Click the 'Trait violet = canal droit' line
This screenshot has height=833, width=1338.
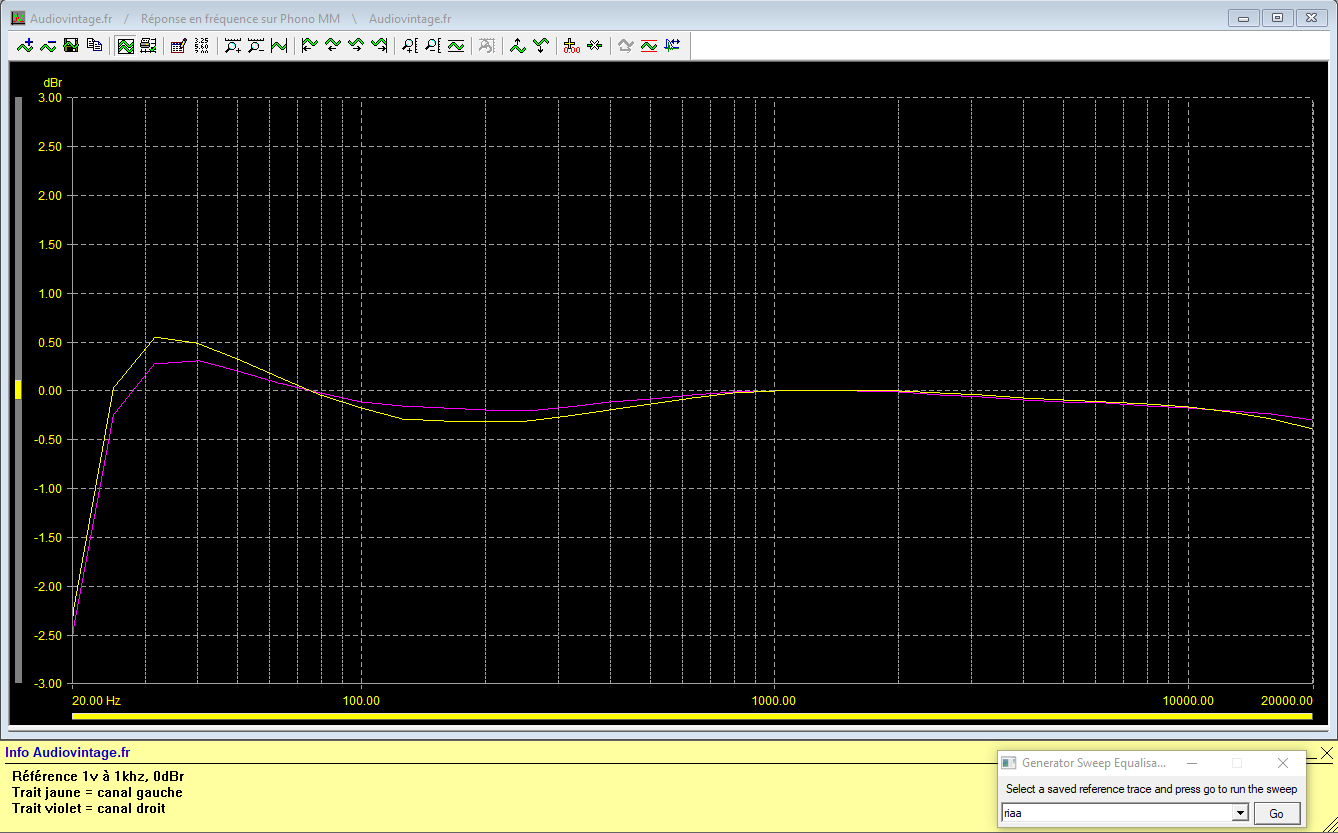pyautogui.click(x=89, y=808)
